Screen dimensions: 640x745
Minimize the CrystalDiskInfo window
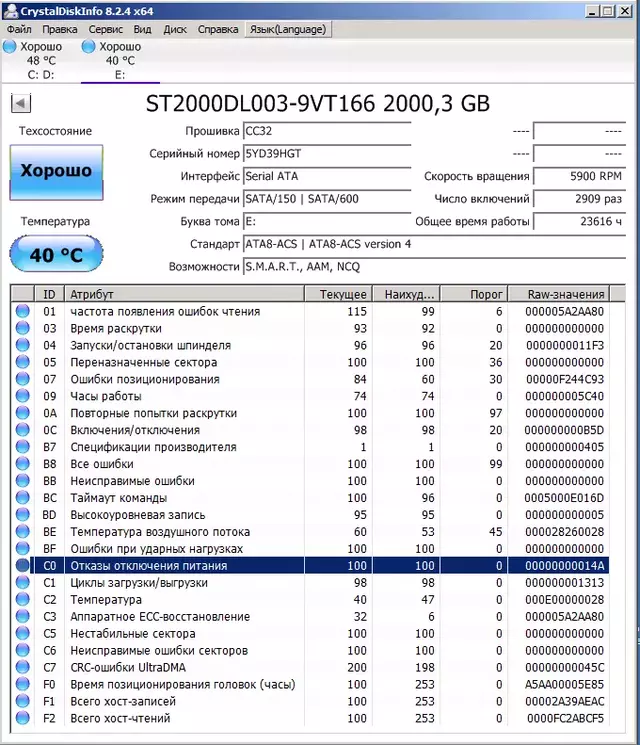pyautogui.click(x=592, y=11)
